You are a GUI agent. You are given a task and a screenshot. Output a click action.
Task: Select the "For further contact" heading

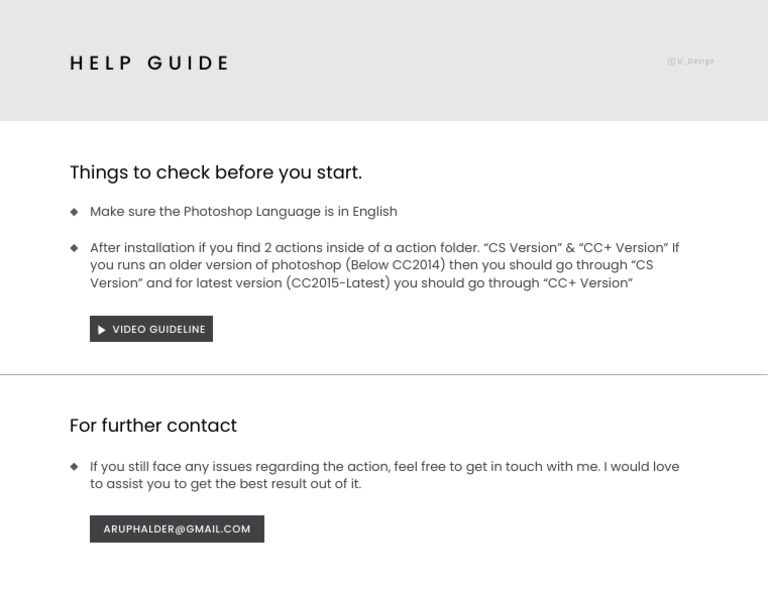tap(153, 425)
